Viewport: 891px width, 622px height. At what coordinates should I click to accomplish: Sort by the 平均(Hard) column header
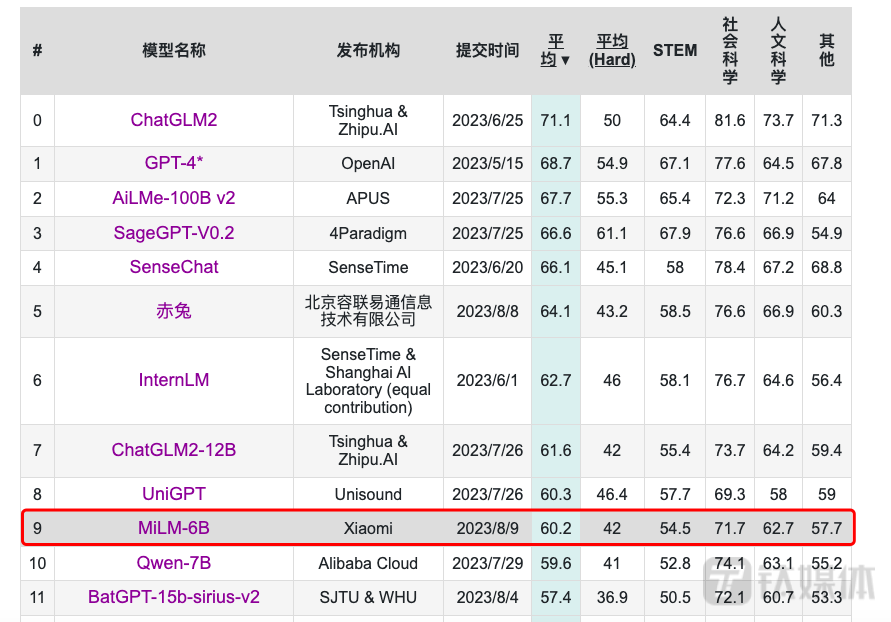click(612, 51)
